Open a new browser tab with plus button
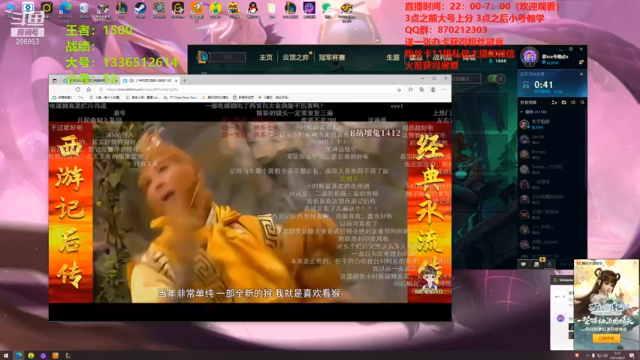The width and height of the screenshot is (640, 360). pyautogui.click(x=184, y=80)
